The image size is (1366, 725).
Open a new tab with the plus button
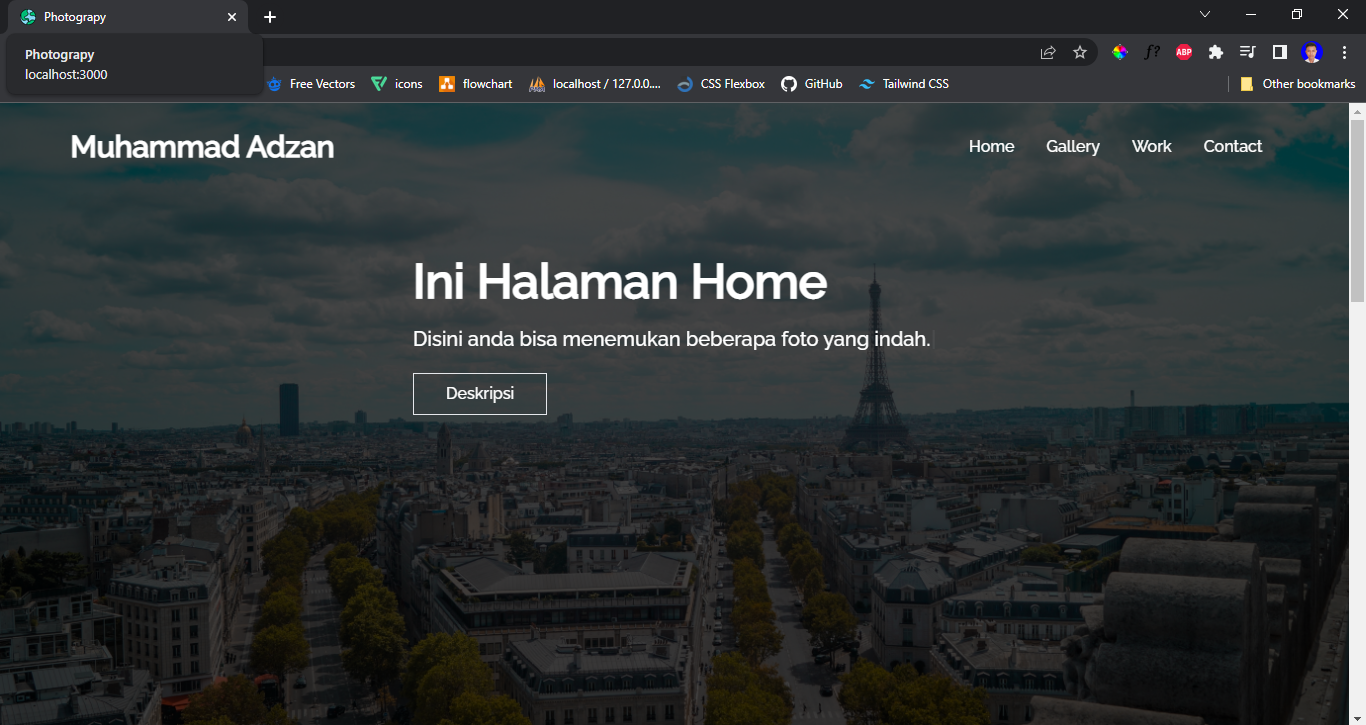[x=269, y=15]
